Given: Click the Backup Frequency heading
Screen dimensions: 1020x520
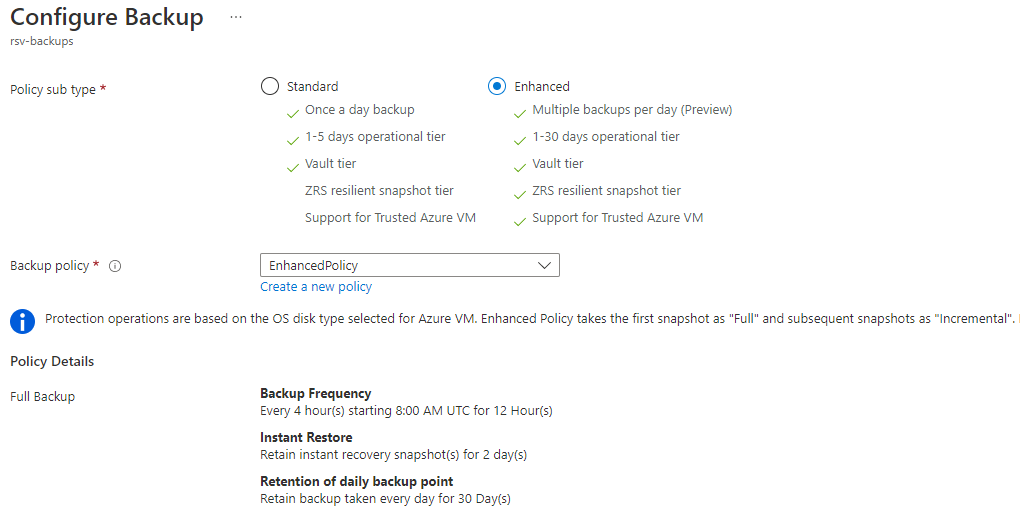Looking at the screenshot, I should pos(315,394).
